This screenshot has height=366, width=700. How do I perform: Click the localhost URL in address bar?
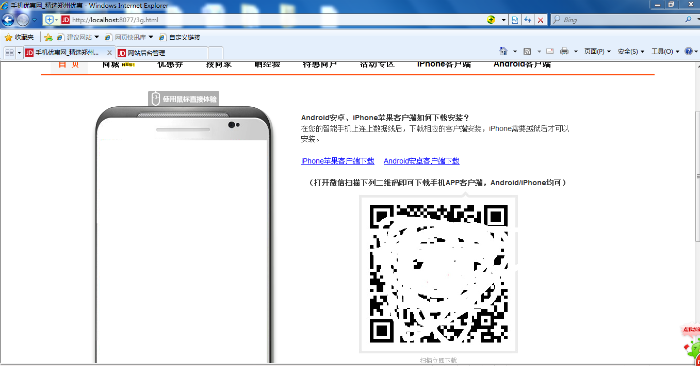(x=115, y=20)
